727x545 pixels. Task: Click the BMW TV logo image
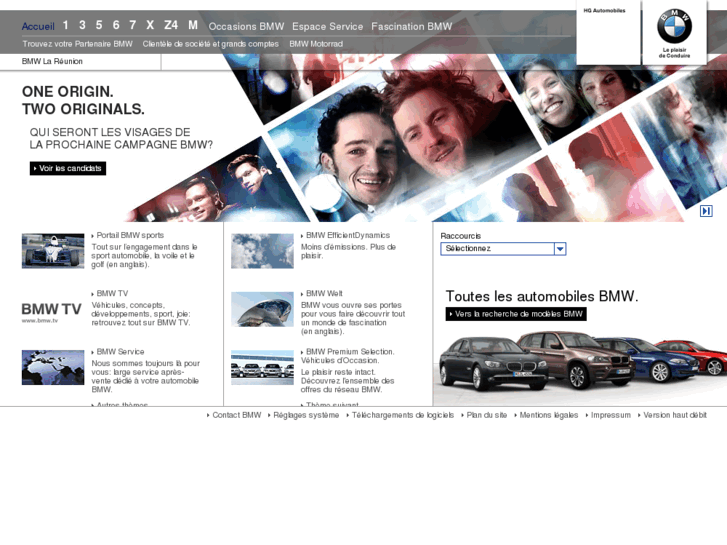[x=51, y=312]
